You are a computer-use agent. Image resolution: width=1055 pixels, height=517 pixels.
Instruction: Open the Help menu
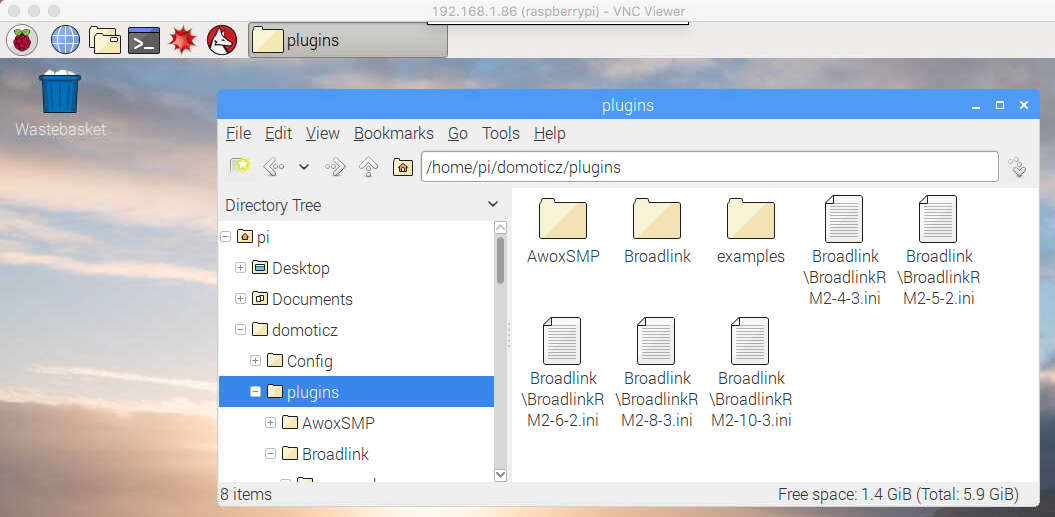point(549,133)
